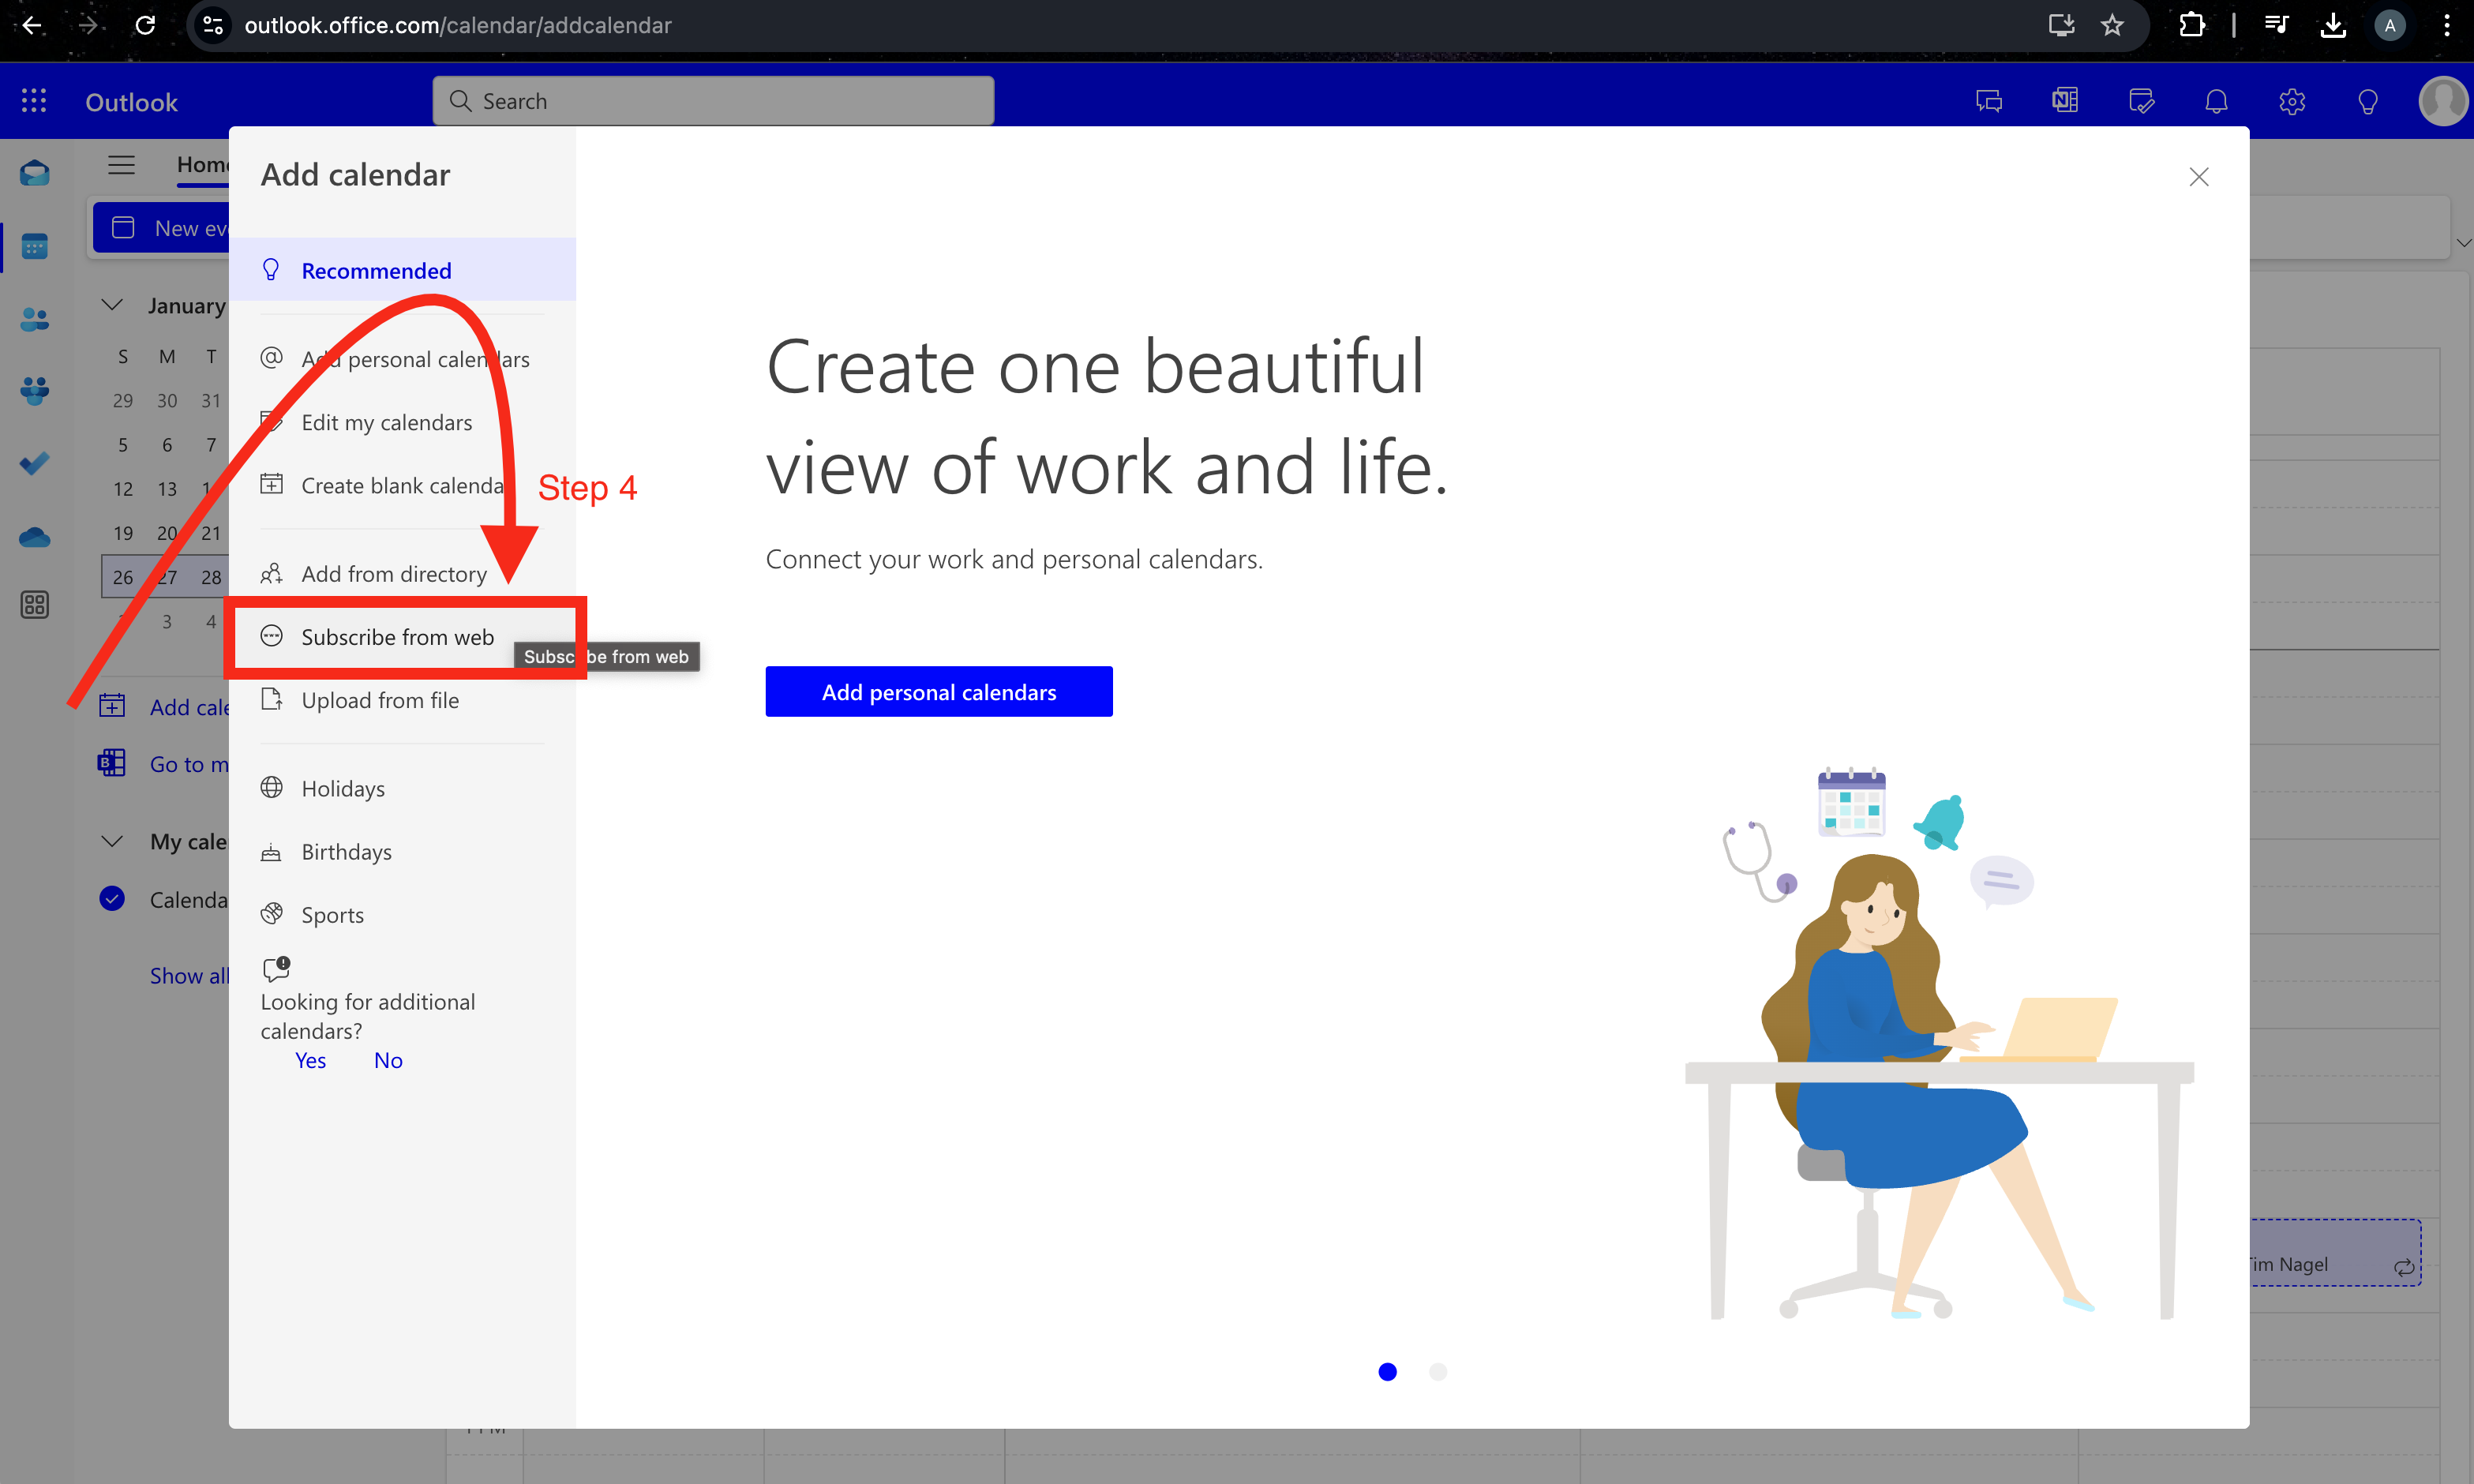Open the Outlook app launcher grid
2474x1484 pixels.
point(33,101)
